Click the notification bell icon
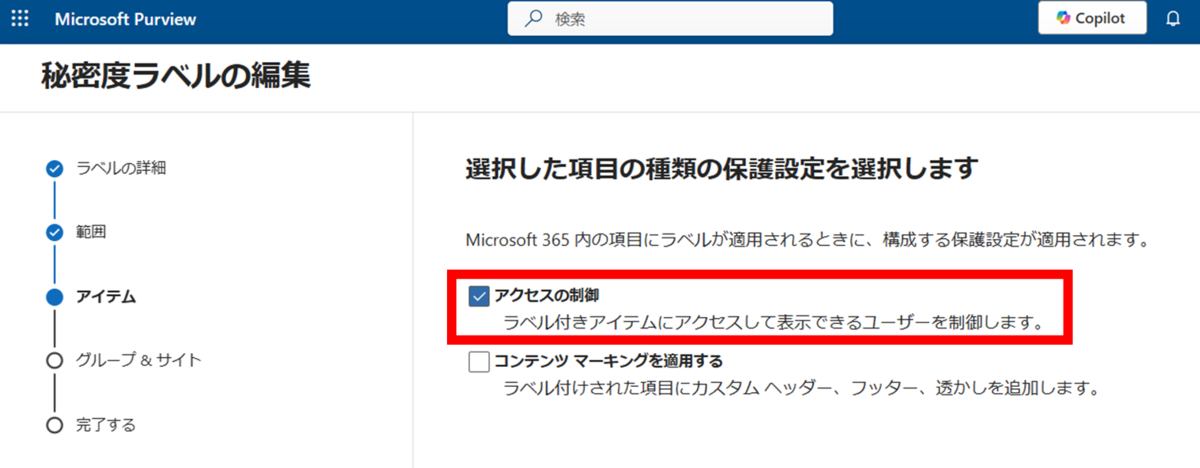This screenshot has width=1200, height=468. [1173, 19]
